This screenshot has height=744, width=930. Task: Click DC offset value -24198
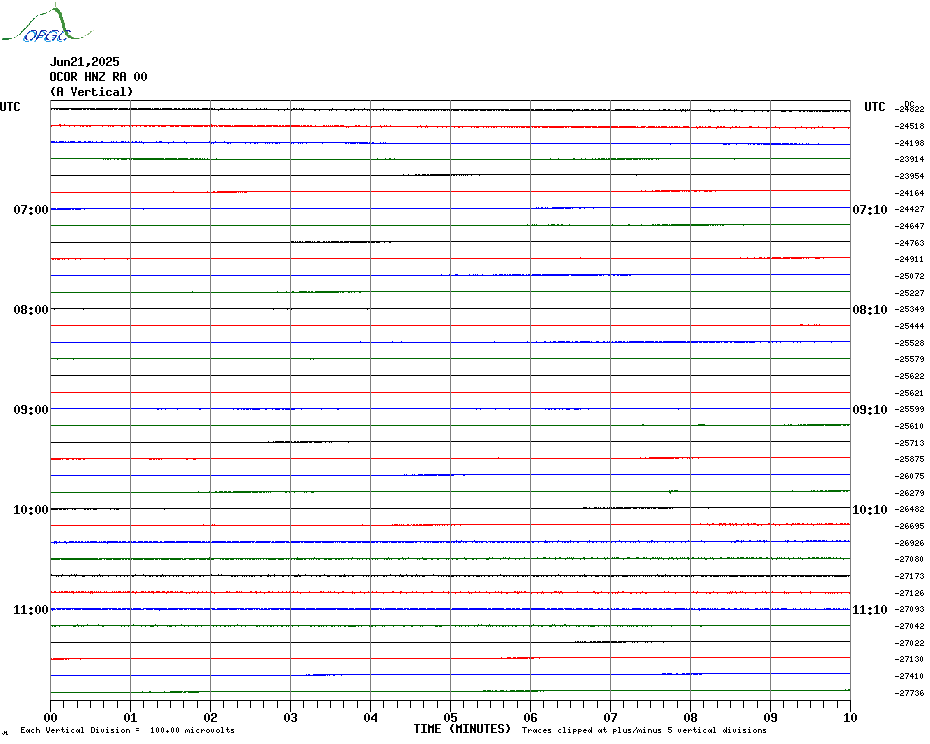coord(910,143)
